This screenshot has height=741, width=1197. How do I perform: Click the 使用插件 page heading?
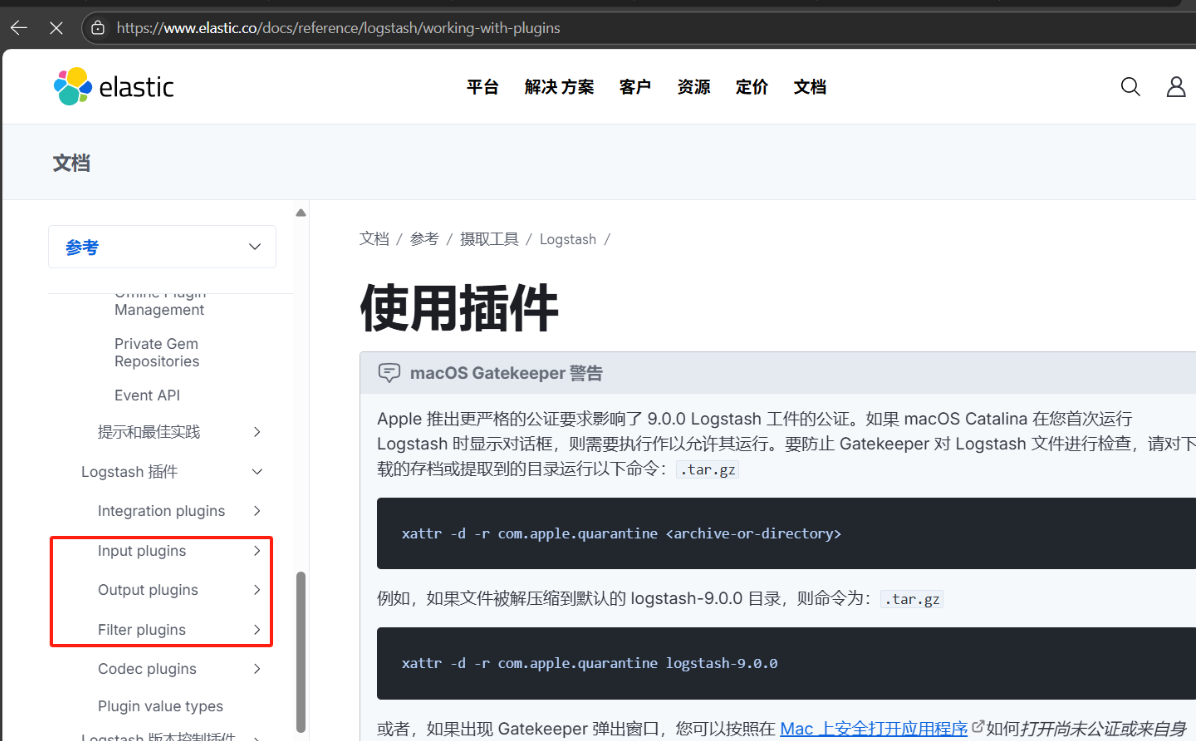pos(459,308)
